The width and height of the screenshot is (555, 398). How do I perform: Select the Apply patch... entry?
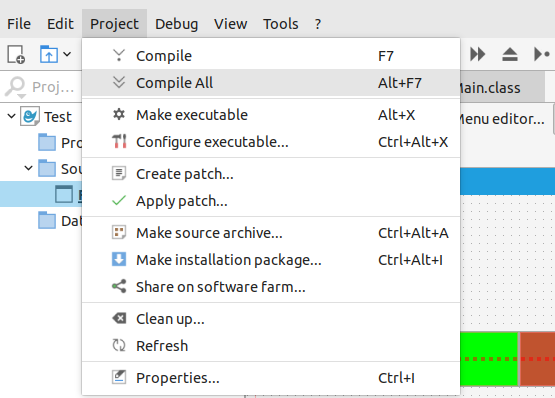(x=271, y=201)
